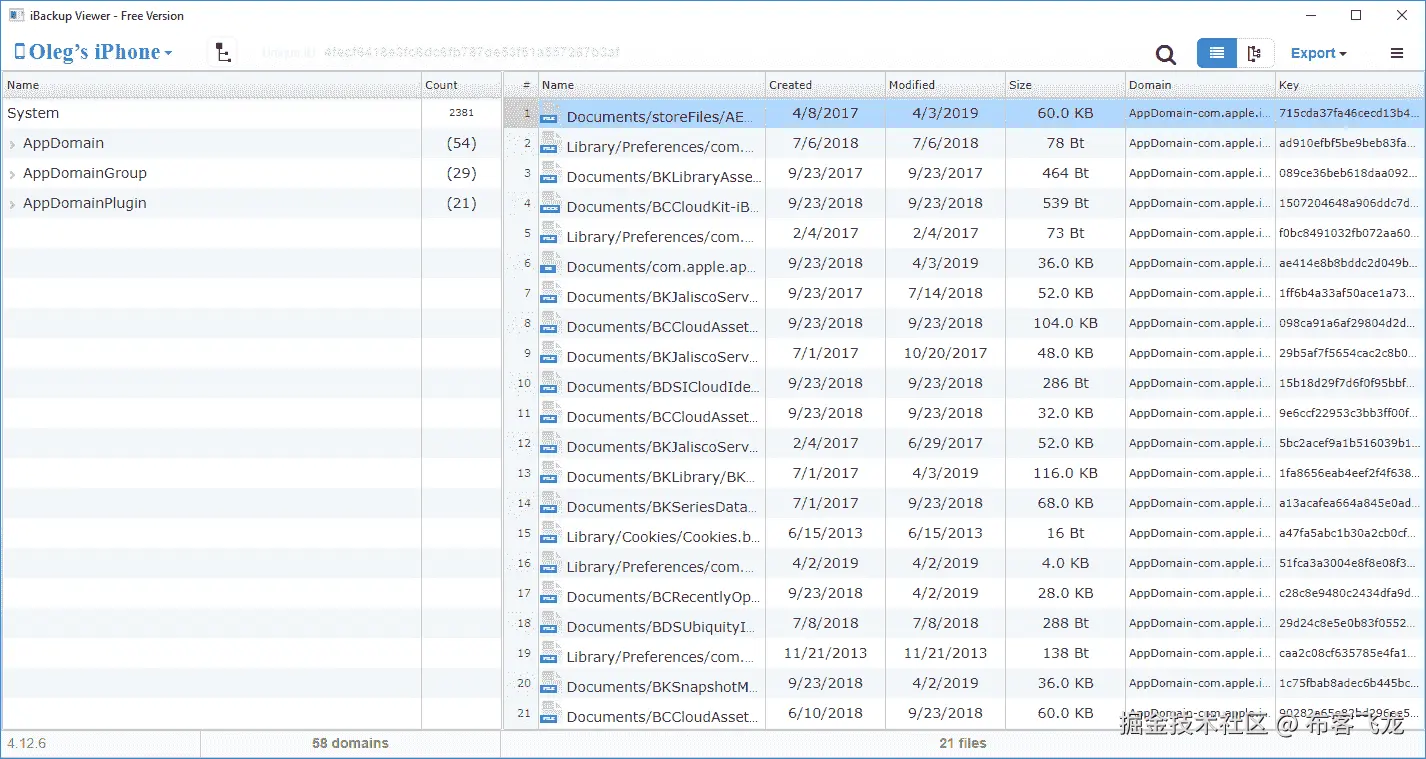Screen dimensions: 1426x759
Task: Click the file icon for Documents/com.apple.ap row
Action: (x=550, y=263)
